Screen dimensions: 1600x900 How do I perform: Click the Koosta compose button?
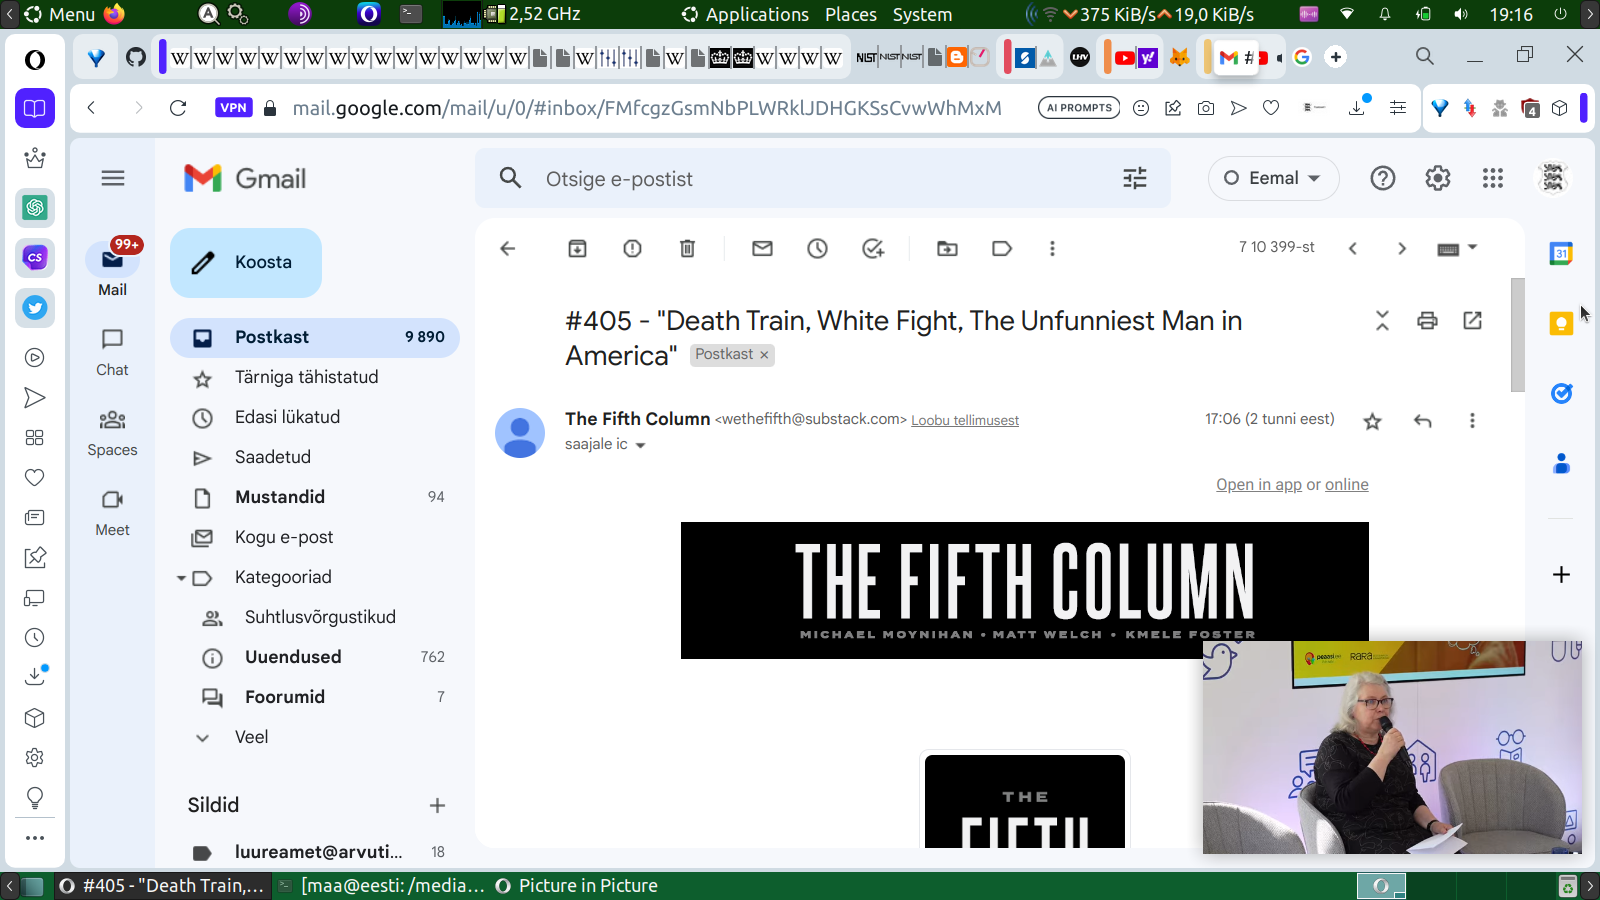click(246, 263)
